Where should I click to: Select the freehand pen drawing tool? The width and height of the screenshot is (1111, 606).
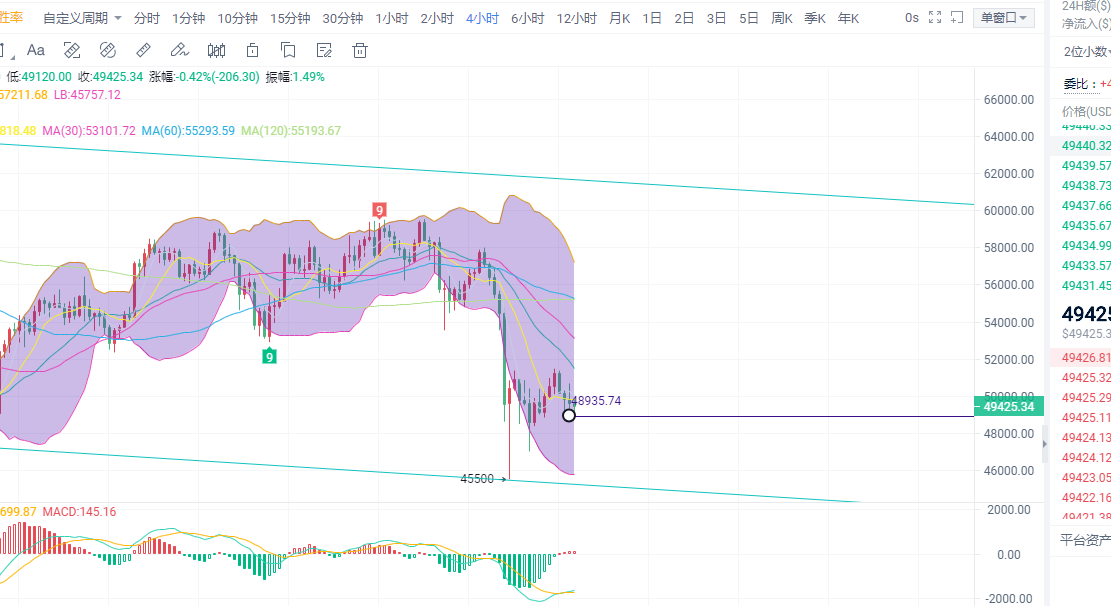point(179,50)
